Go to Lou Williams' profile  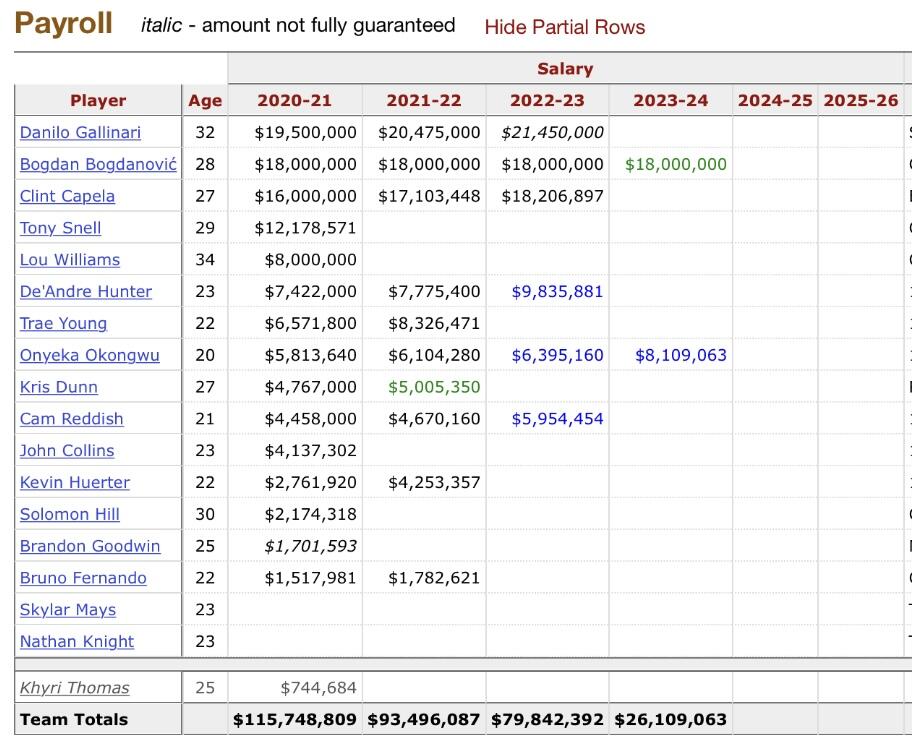click(70, 260)
